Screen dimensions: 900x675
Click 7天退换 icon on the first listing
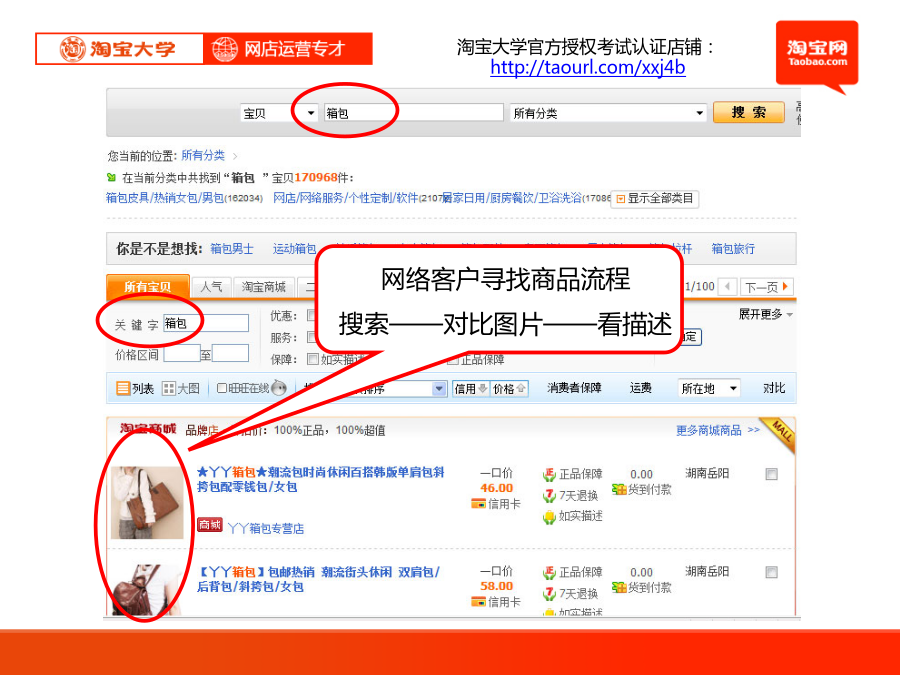(549, 495)
